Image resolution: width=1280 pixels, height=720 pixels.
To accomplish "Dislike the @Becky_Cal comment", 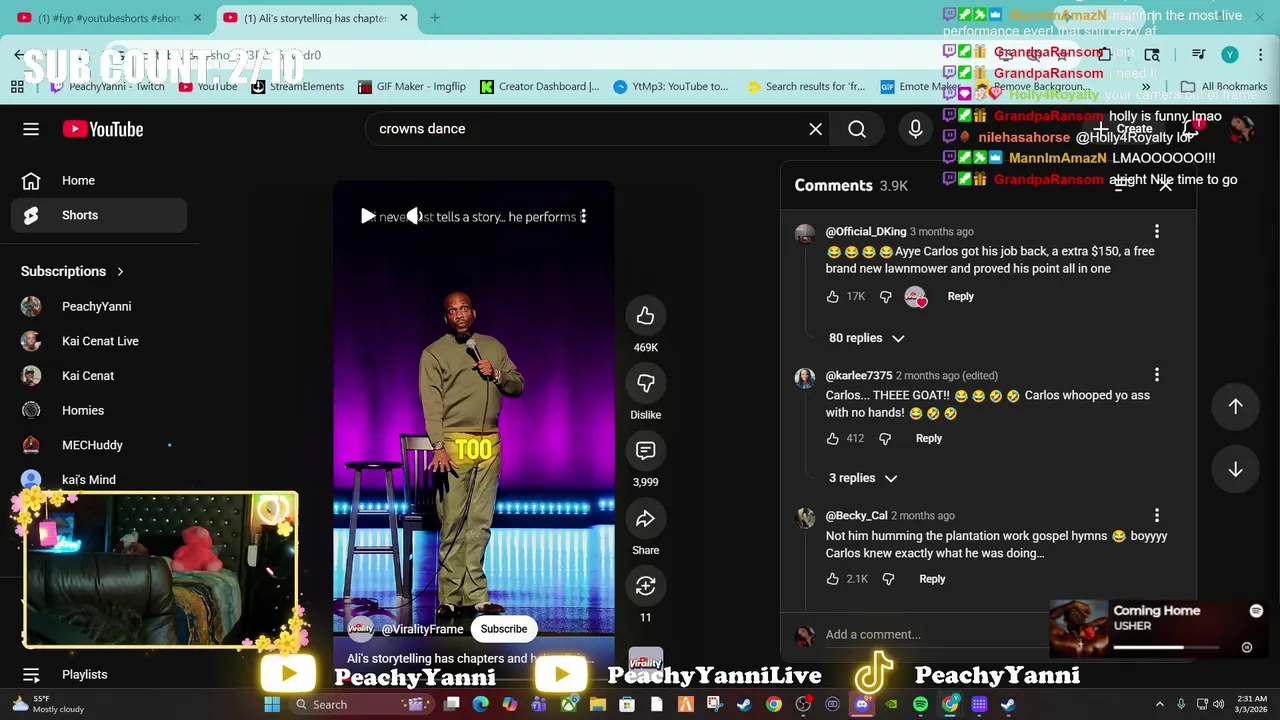I will click(x=888, y=579).
